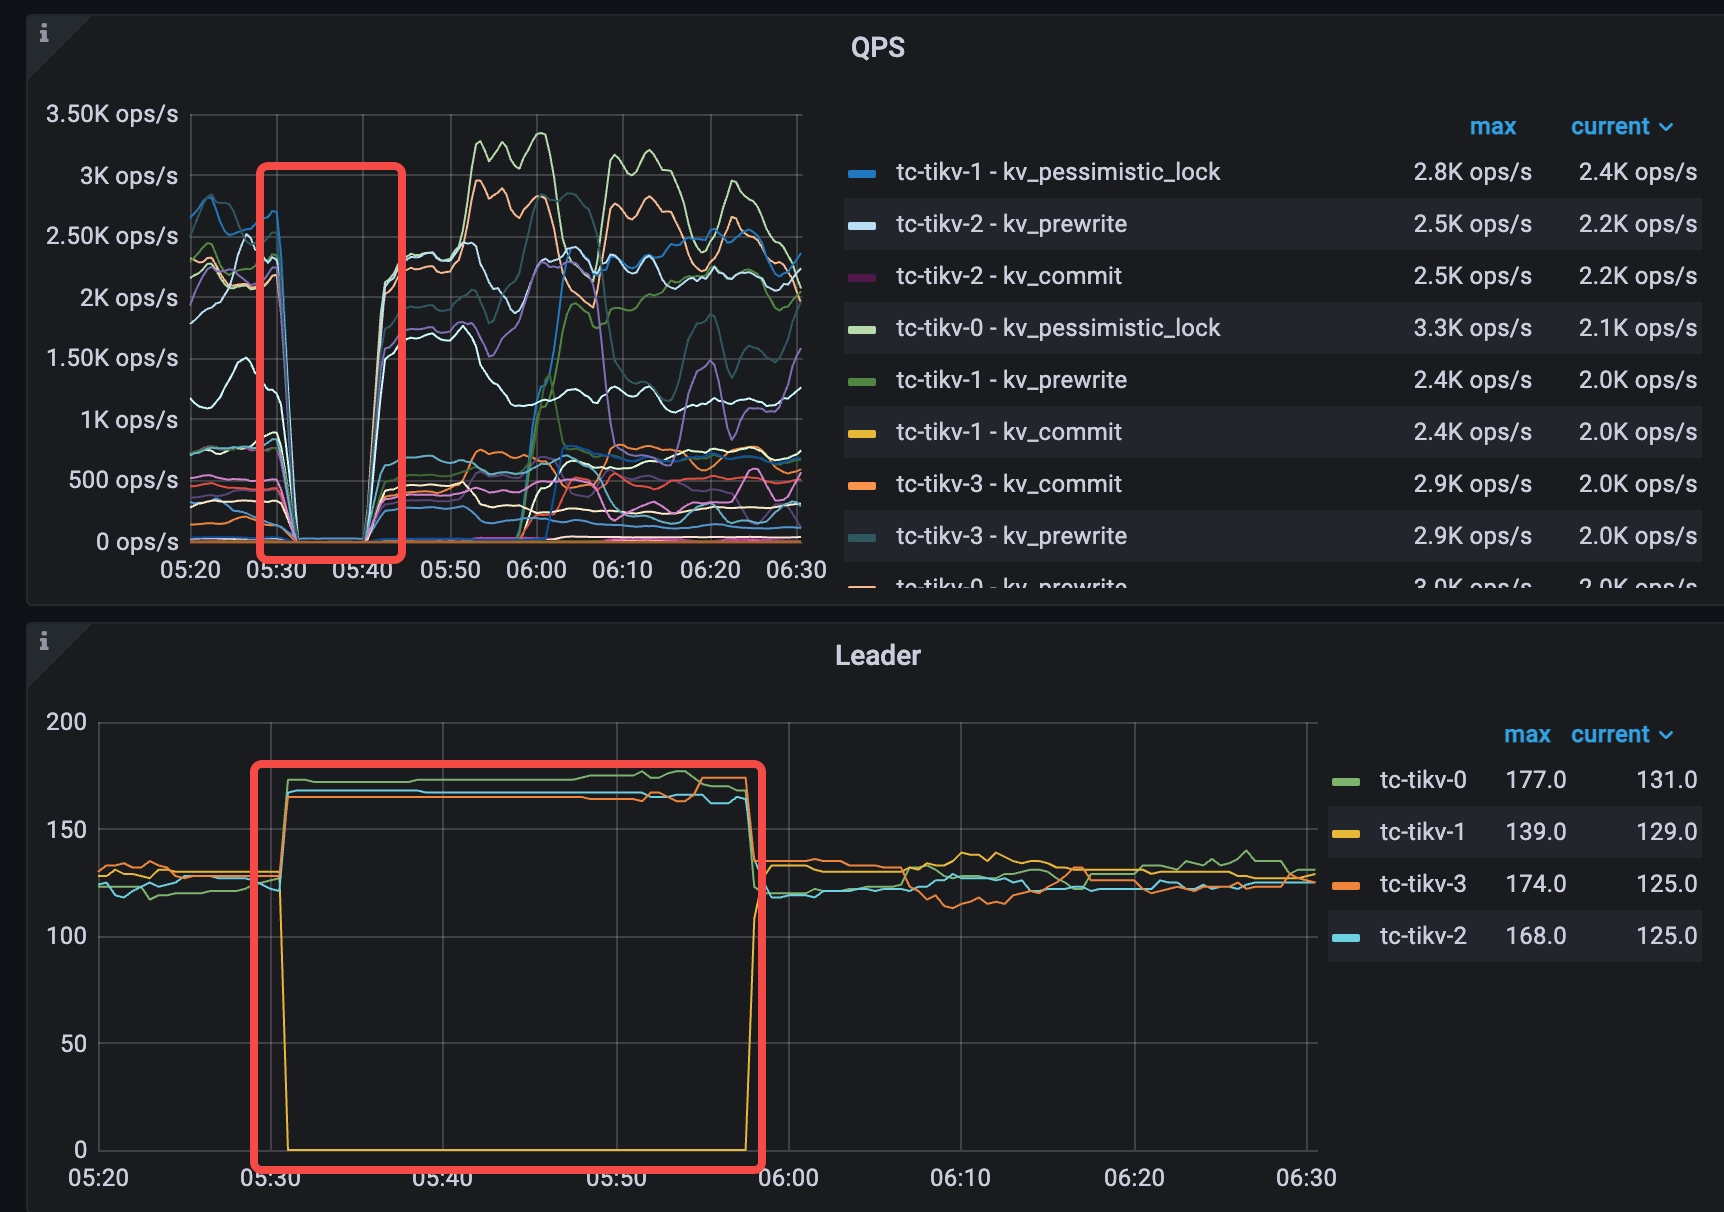Toggle the tc-tikv-2 - kv_prewrite series visibility
This screenshot has width=1724, height=1212.
point(1010,224)
